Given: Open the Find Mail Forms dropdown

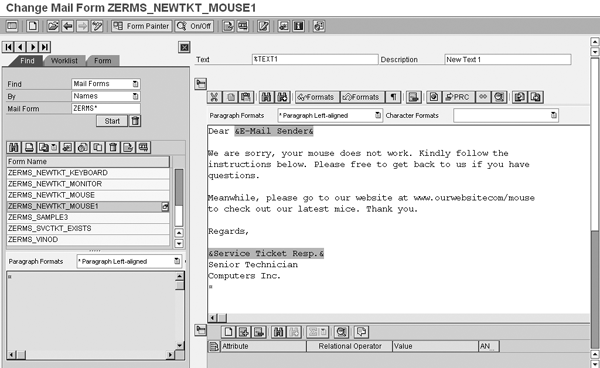Looking at the screenshot, I should (x=135, y=84).
